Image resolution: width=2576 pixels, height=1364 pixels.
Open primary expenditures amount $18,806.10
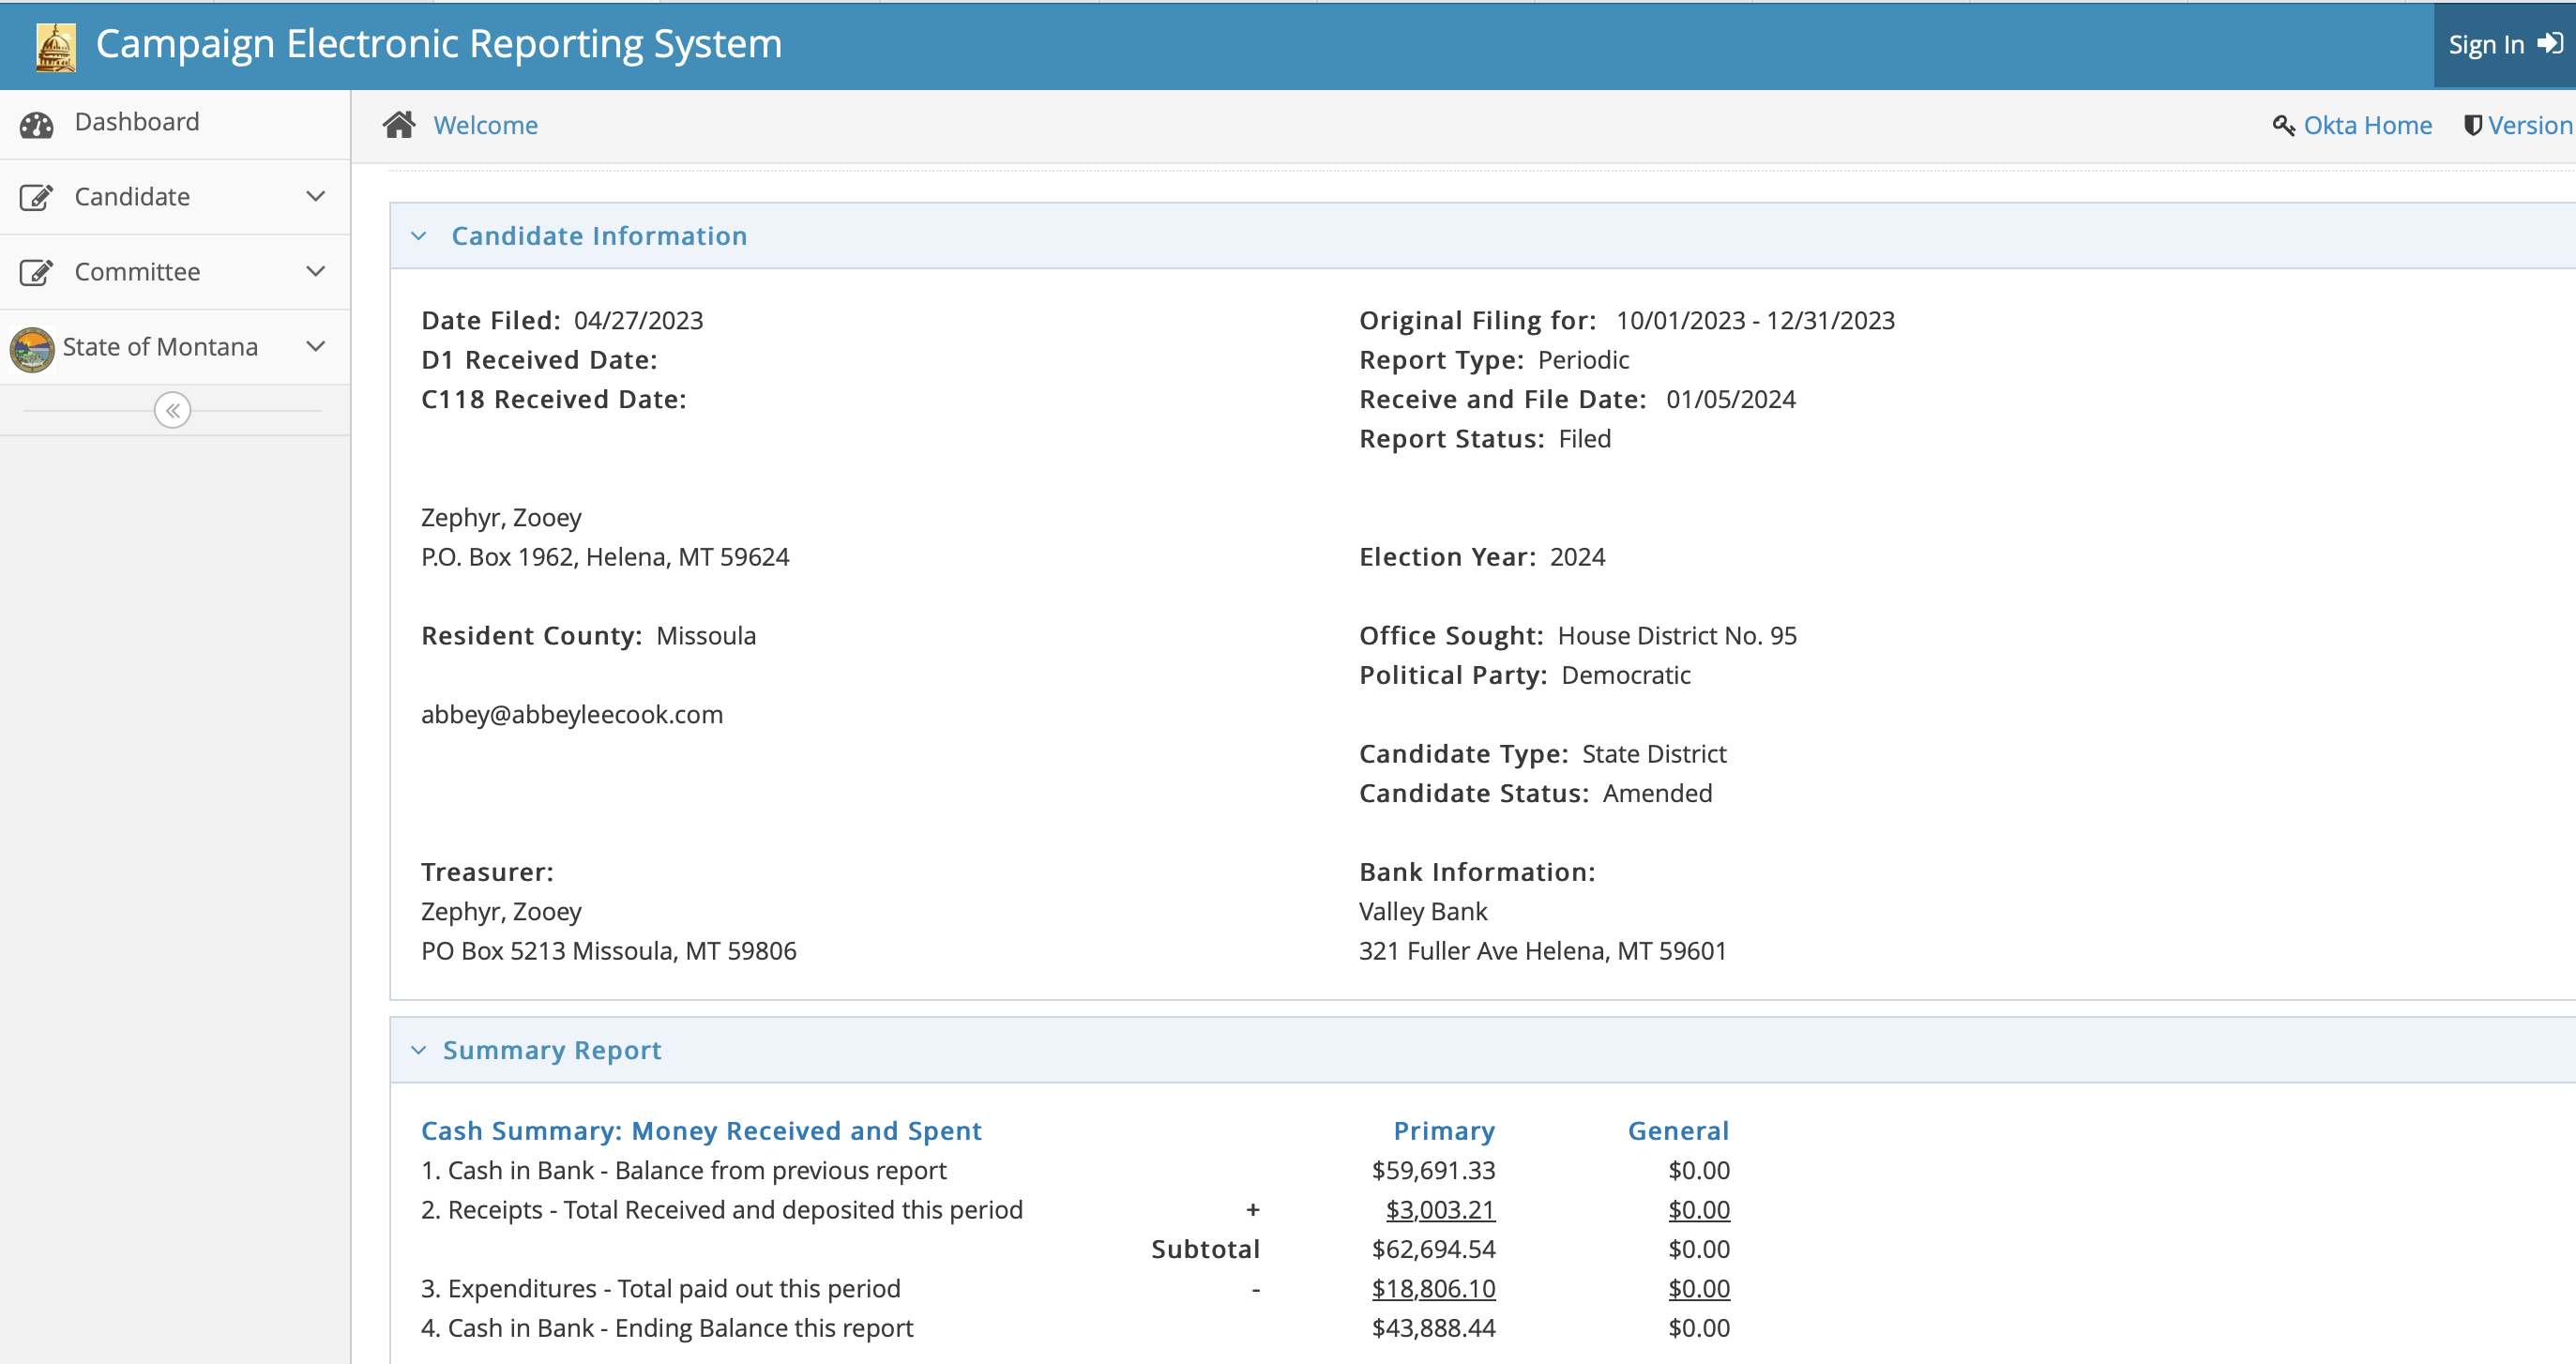pos(1432,1289)
